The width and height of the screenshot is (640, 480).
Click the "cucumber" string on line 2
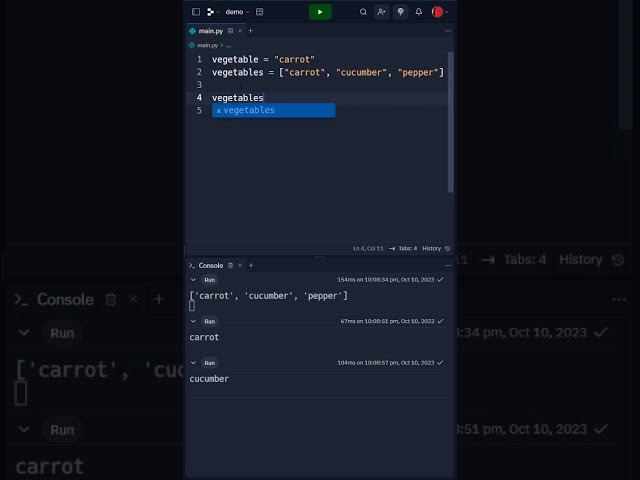(x=361, y=73)
